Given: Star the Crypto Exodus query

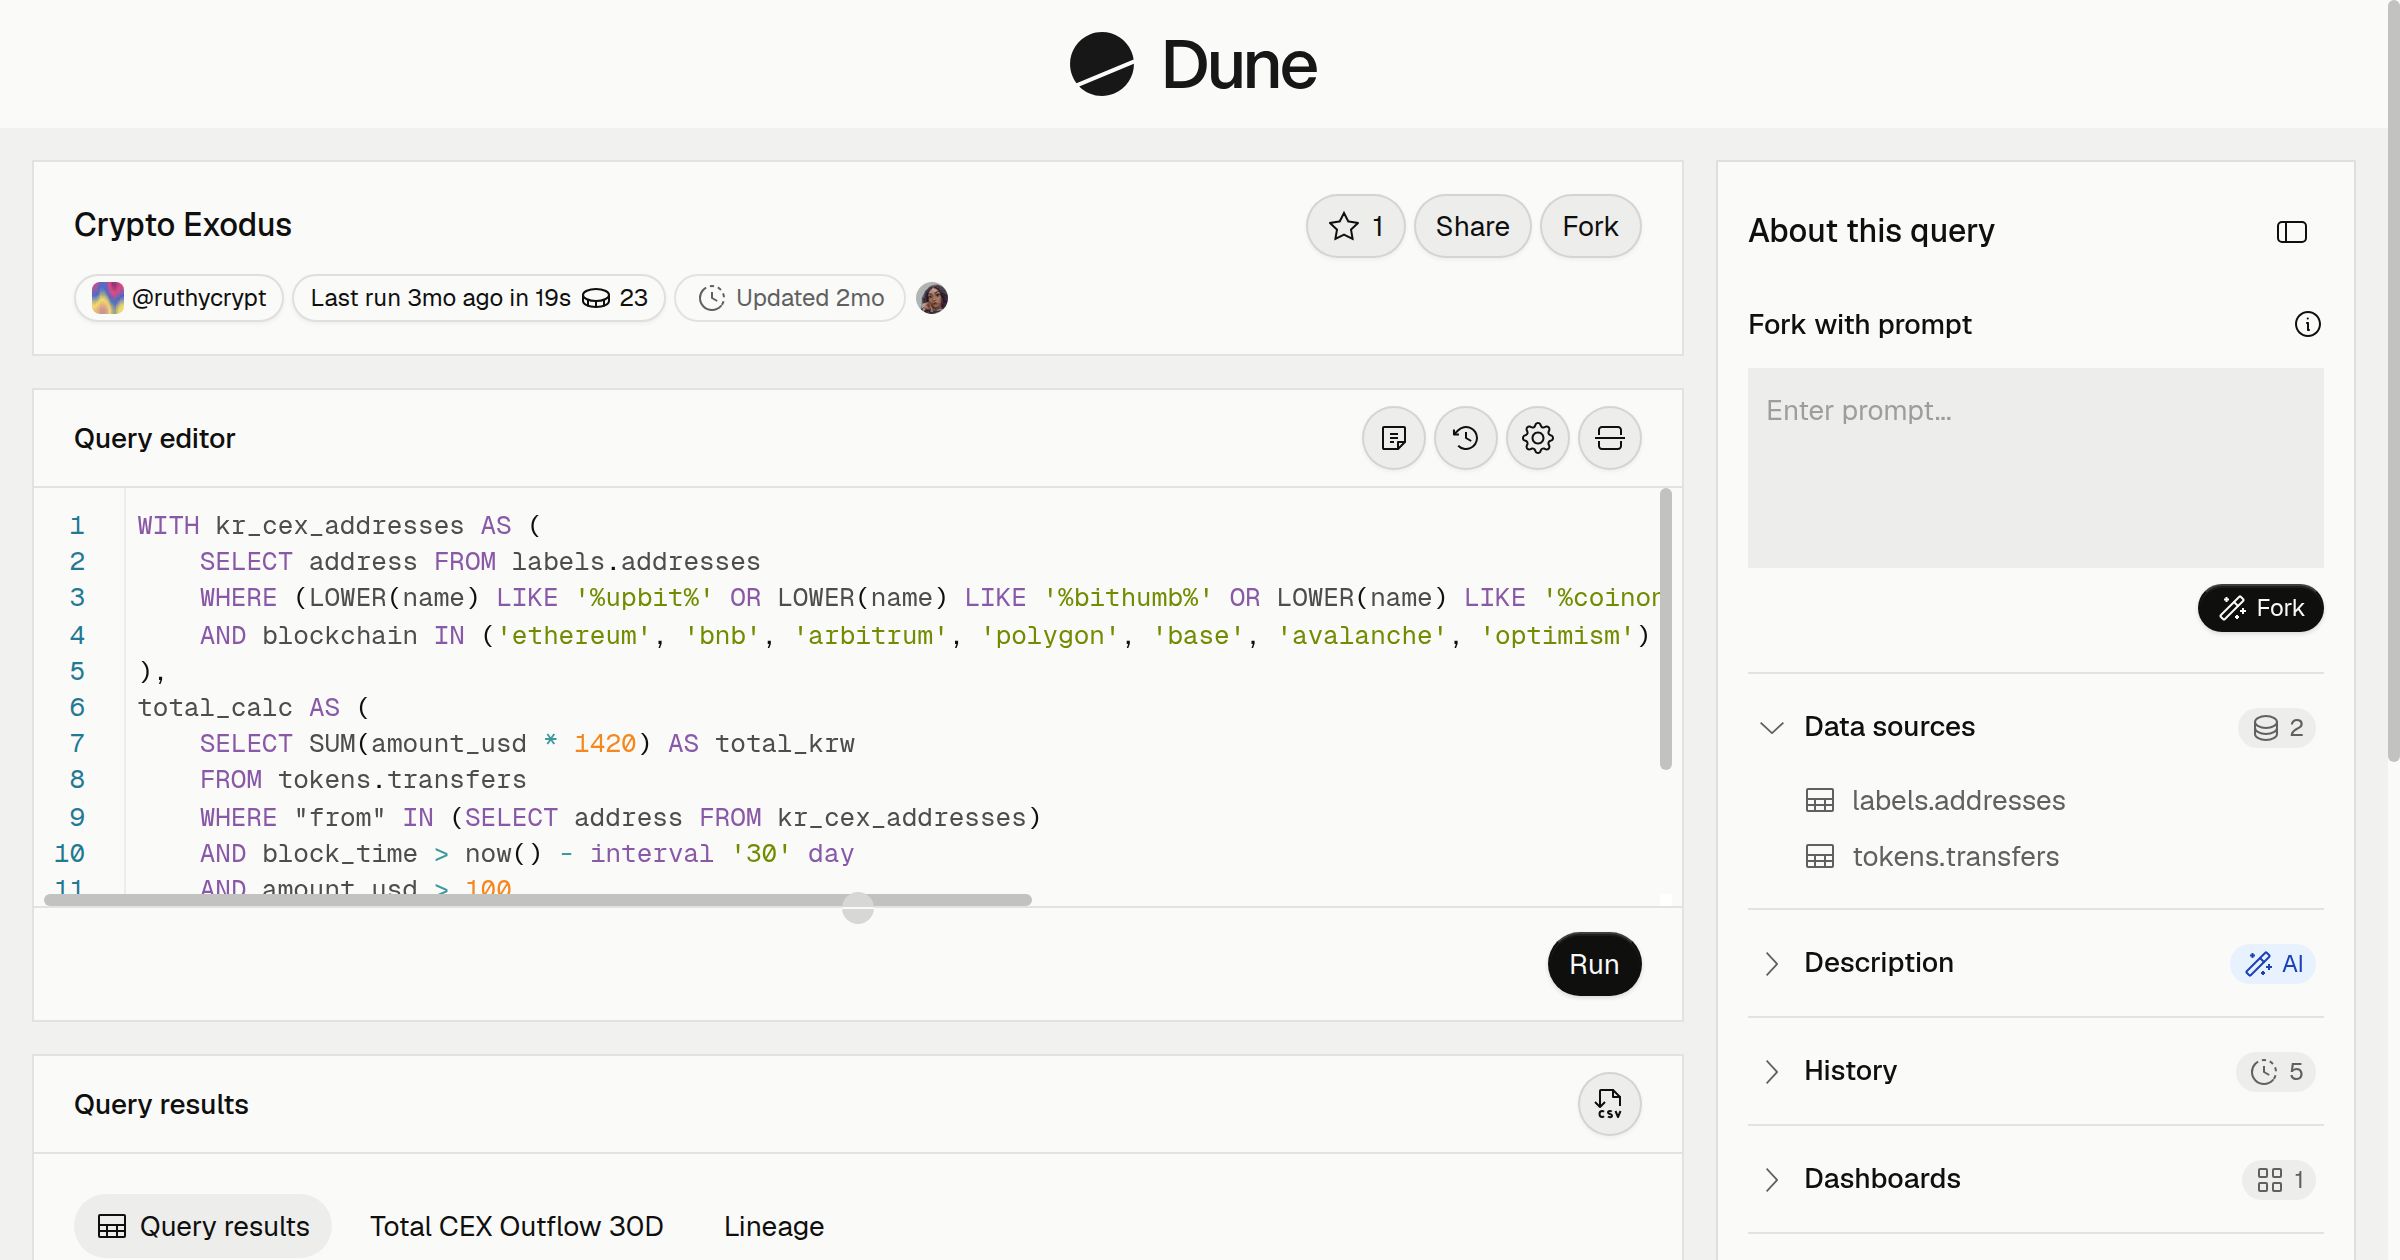Looking at the screenshot, I should [1355, 226].
